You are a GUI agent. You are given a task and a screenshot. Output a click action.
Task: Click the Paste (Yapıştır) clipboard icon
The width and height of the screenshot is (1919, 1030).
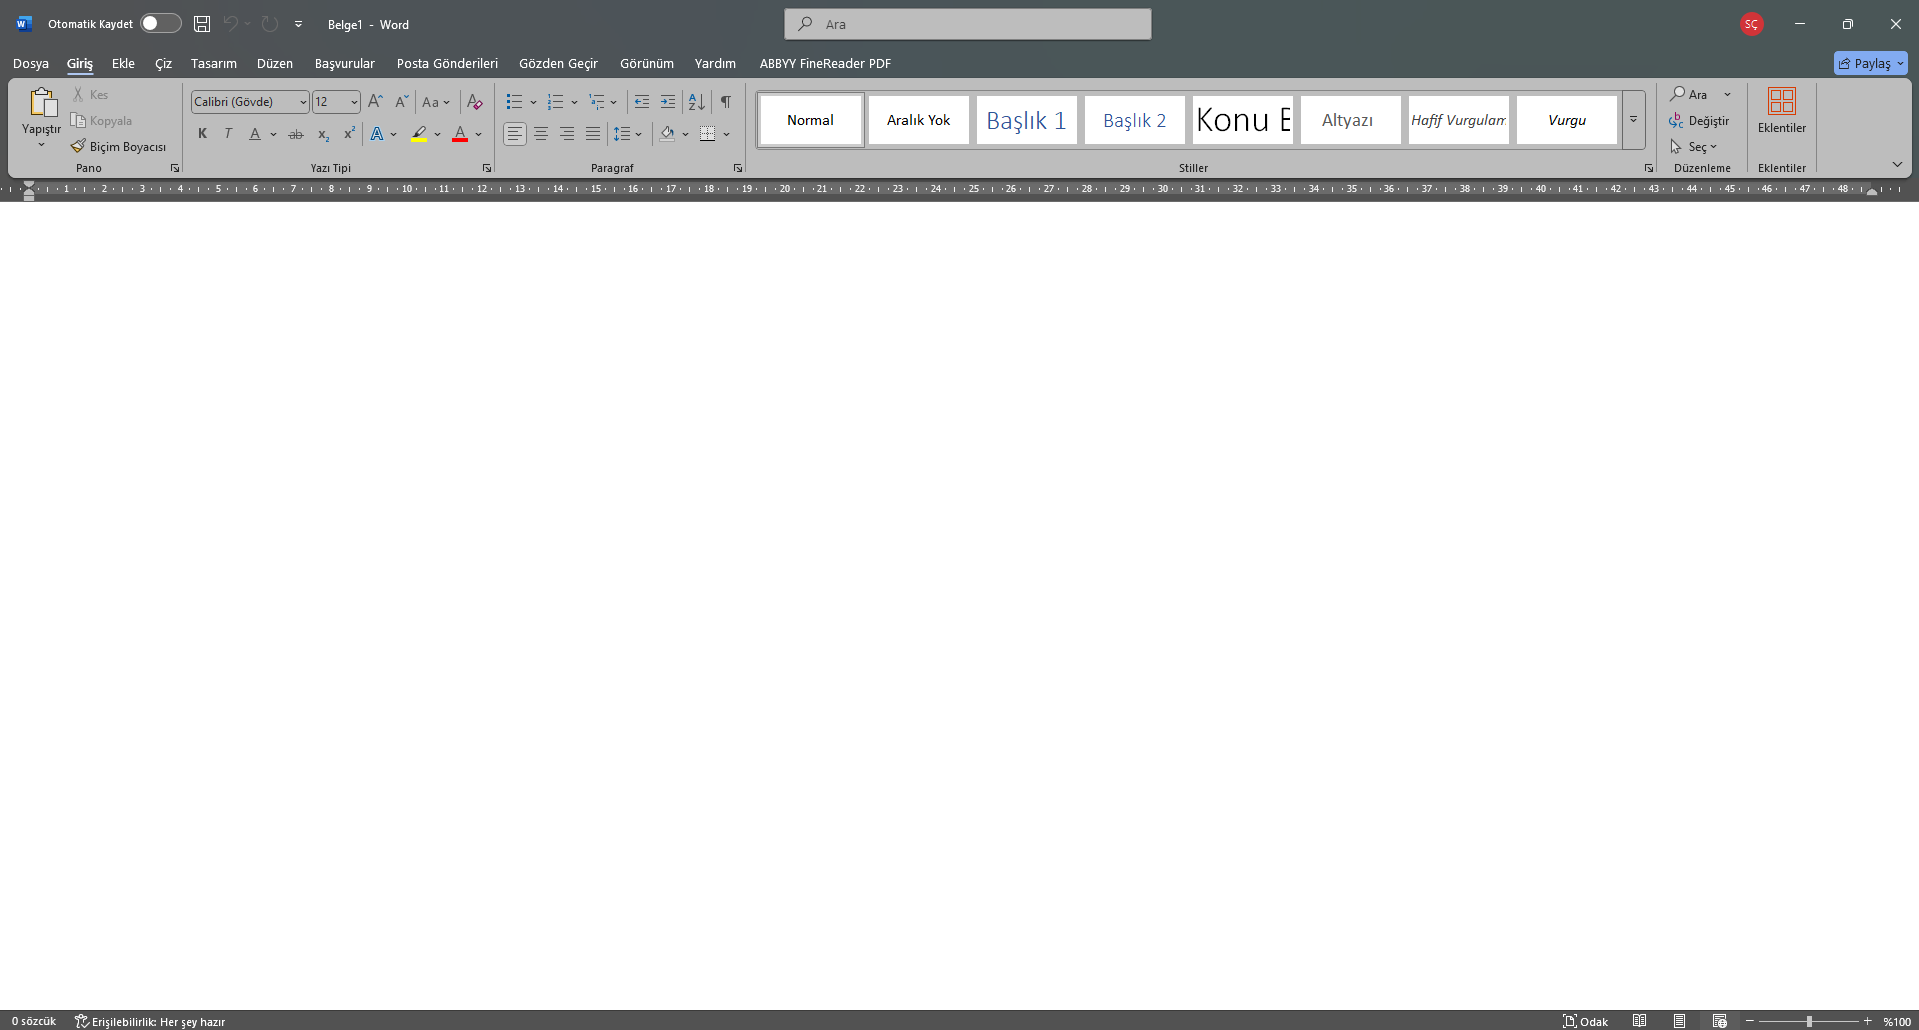42,103
